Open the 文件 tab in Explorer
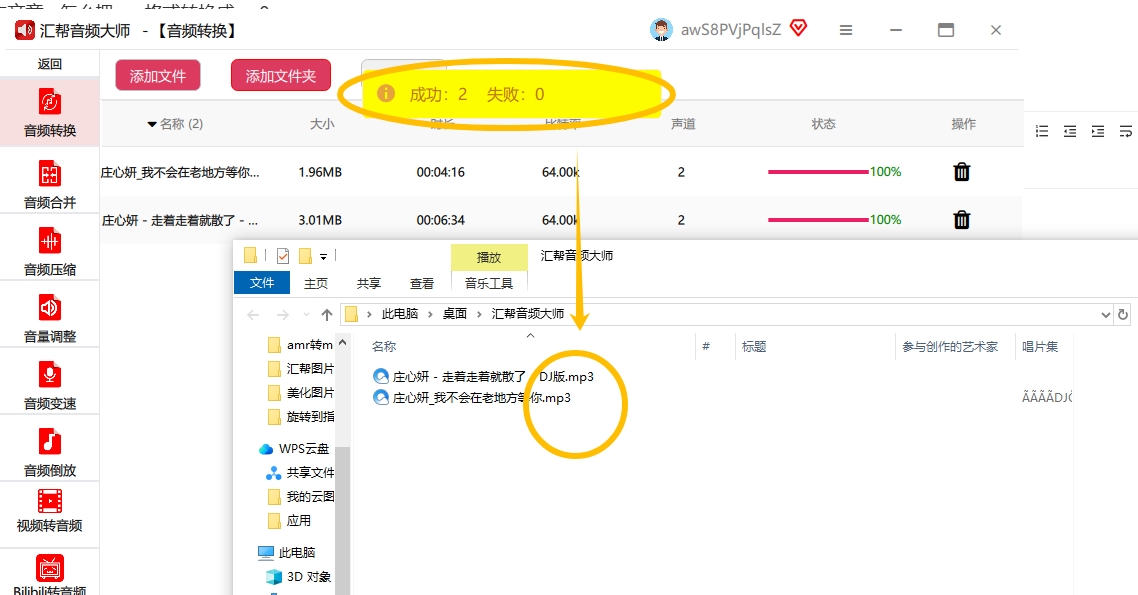This screenshot has width=1138, height=595. tap(262, 282)
